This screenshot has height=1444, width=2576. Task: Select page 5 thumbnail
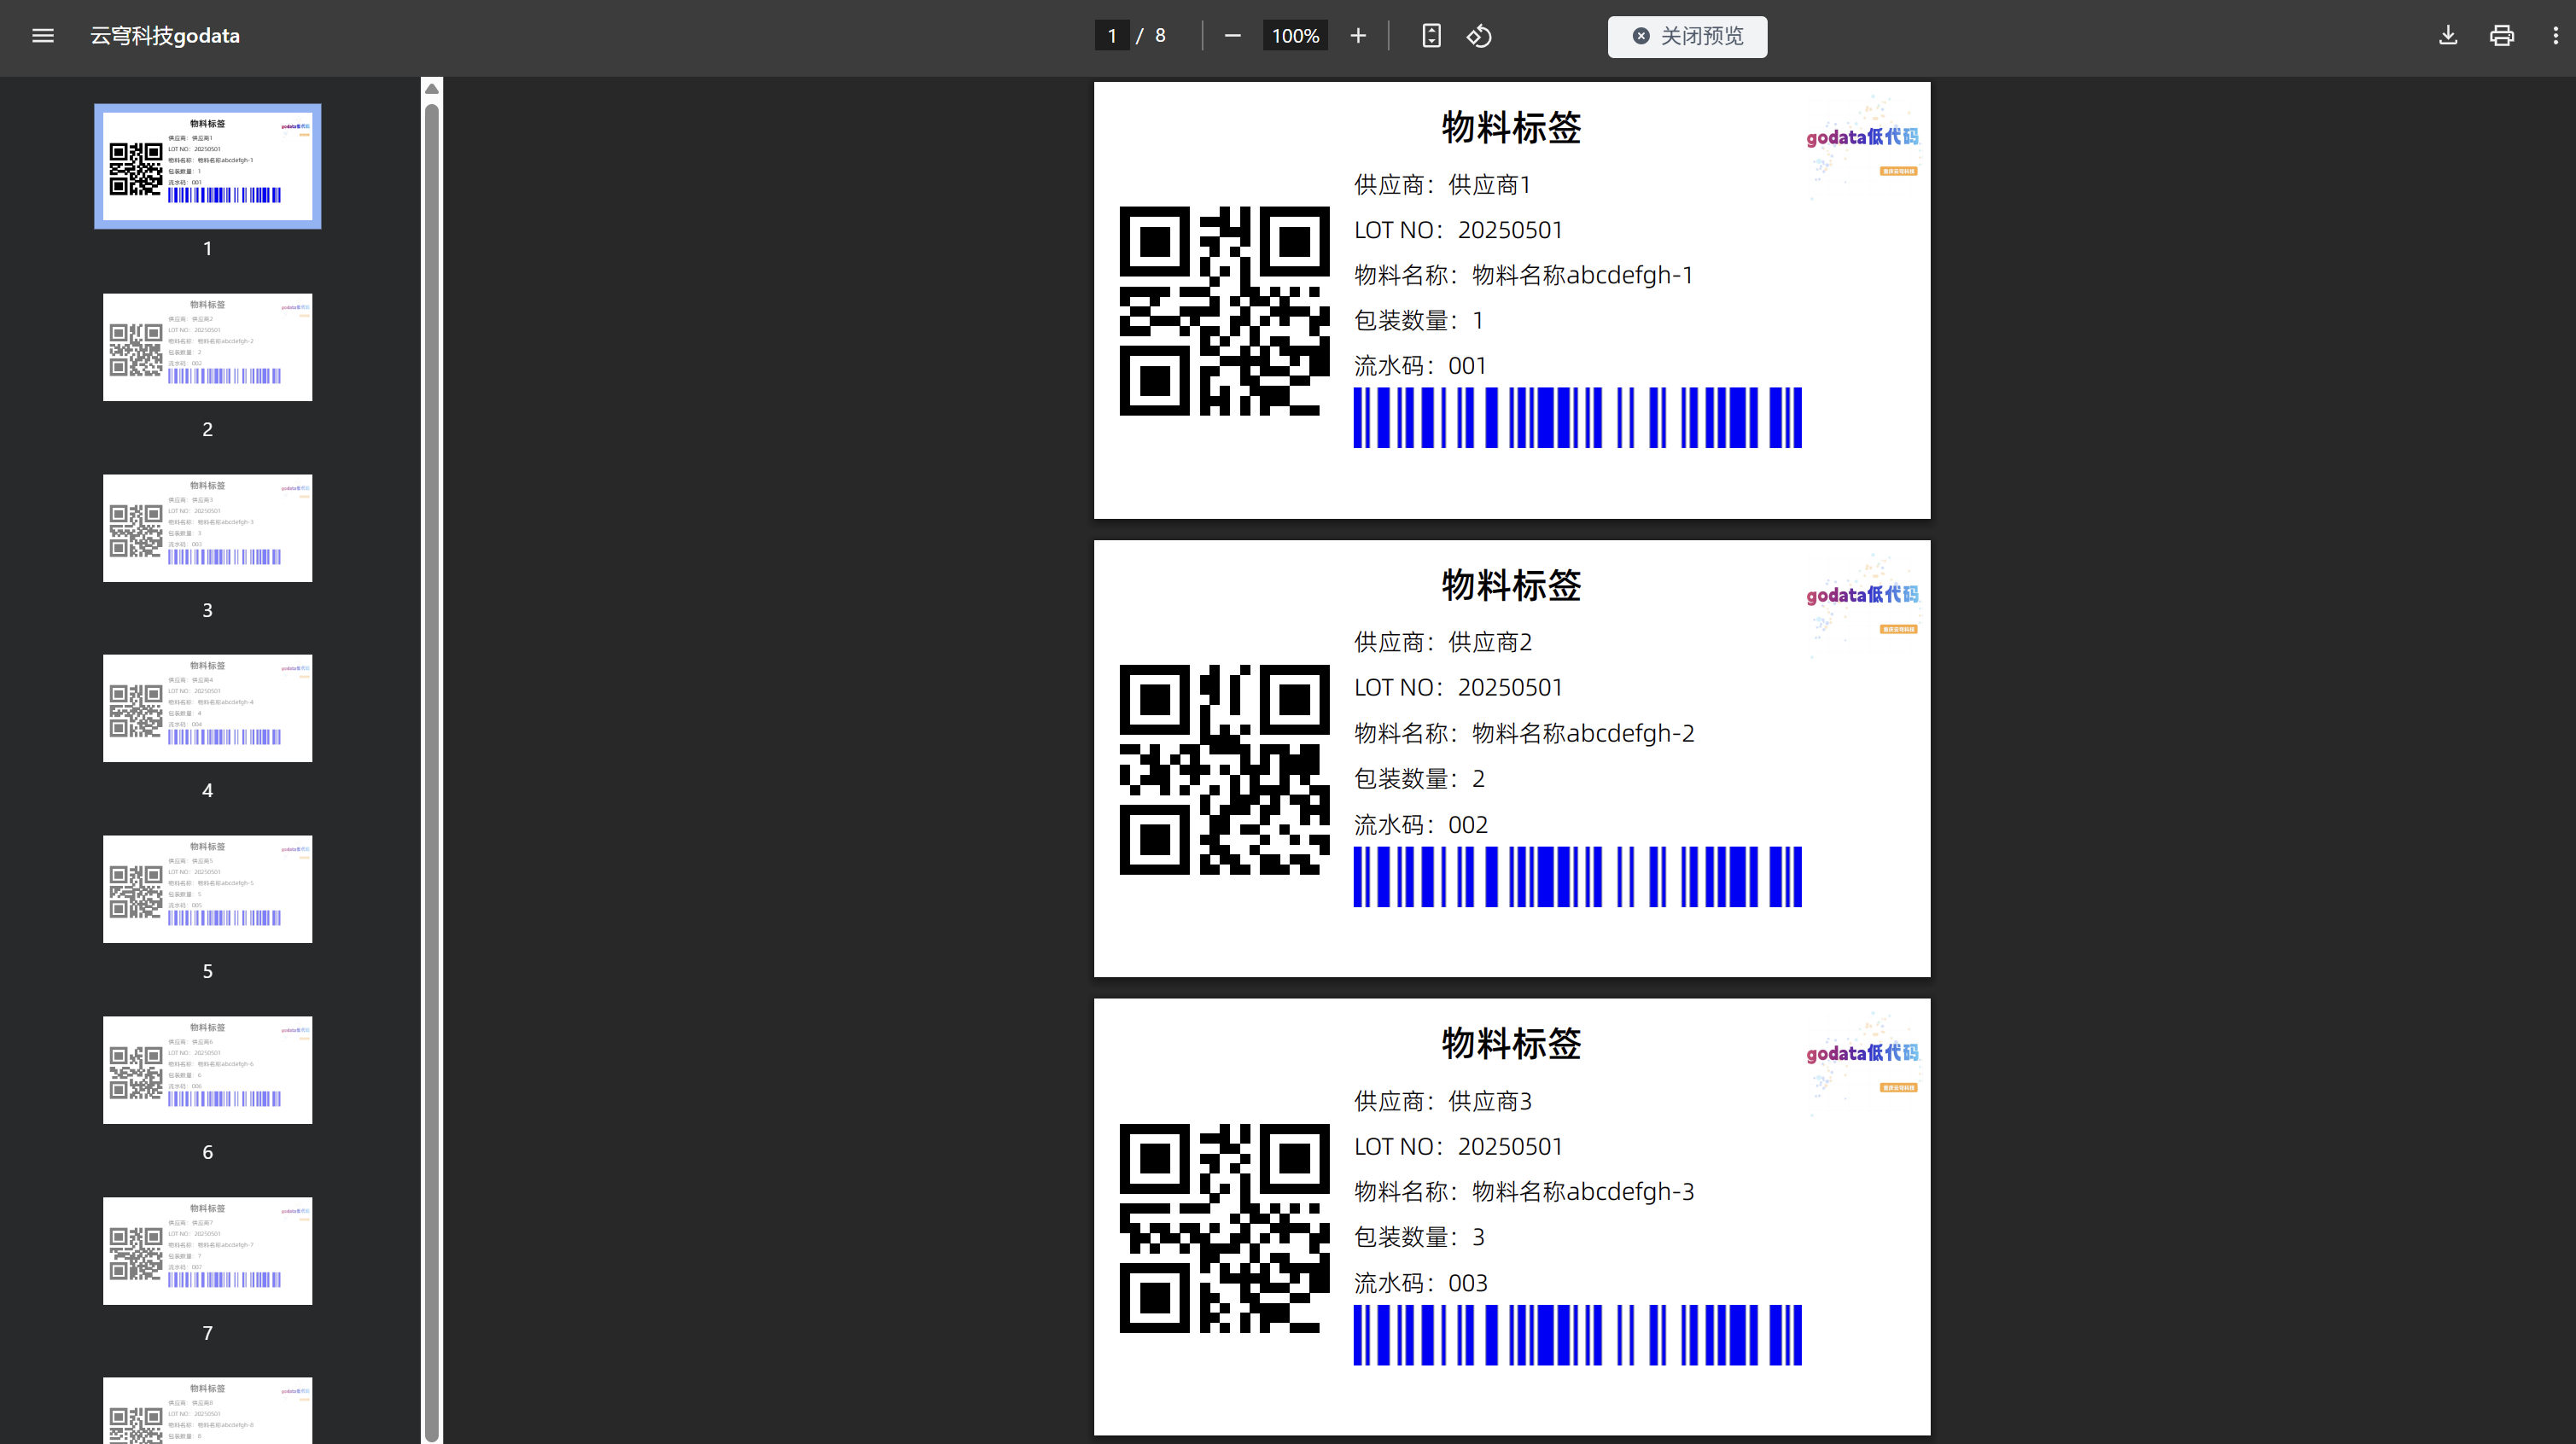207,889
